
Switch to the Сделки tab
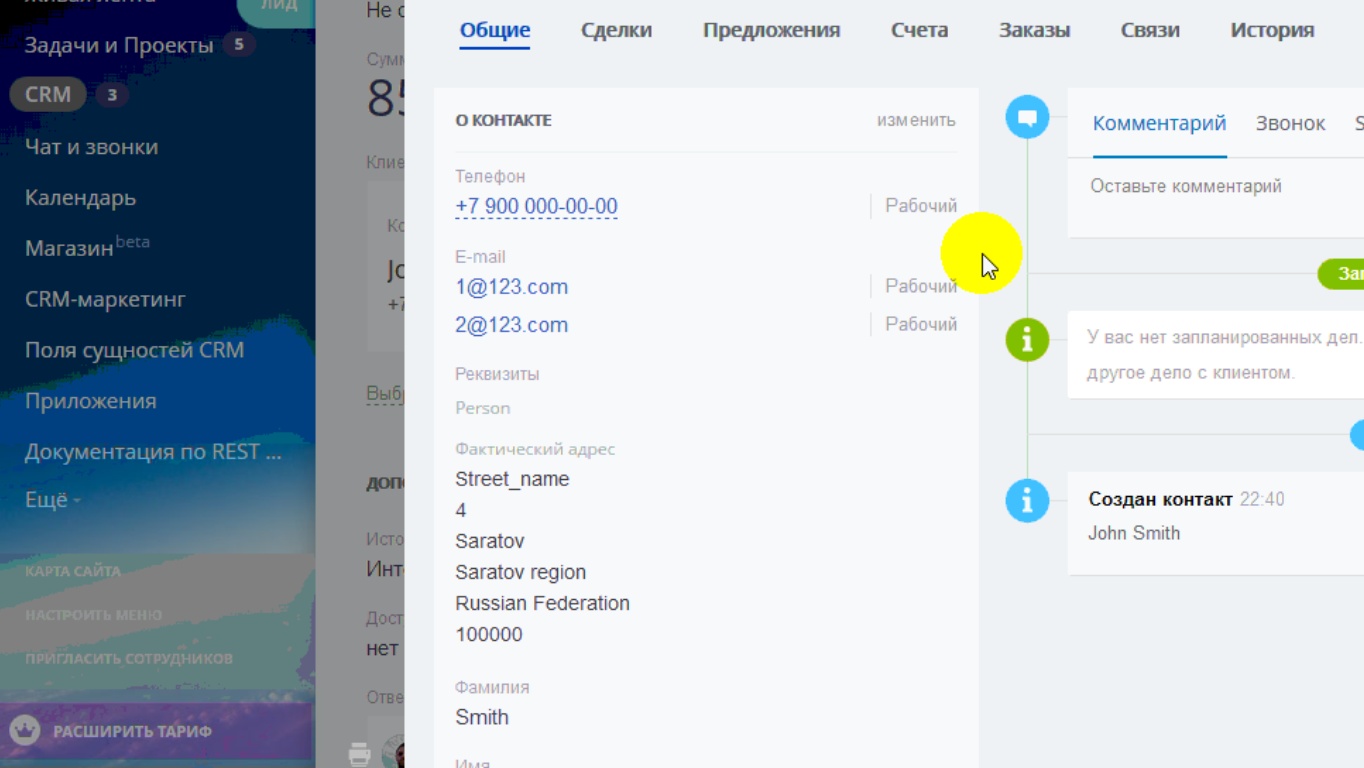pyautogui.click(x=616, y=30)
